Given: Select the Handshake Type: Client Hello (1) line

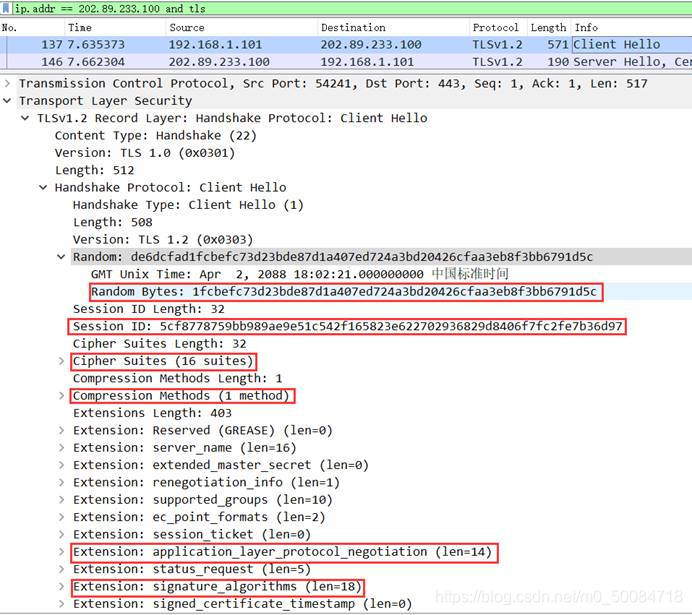Looking at the screenshot, I should (x=188, y=205).
